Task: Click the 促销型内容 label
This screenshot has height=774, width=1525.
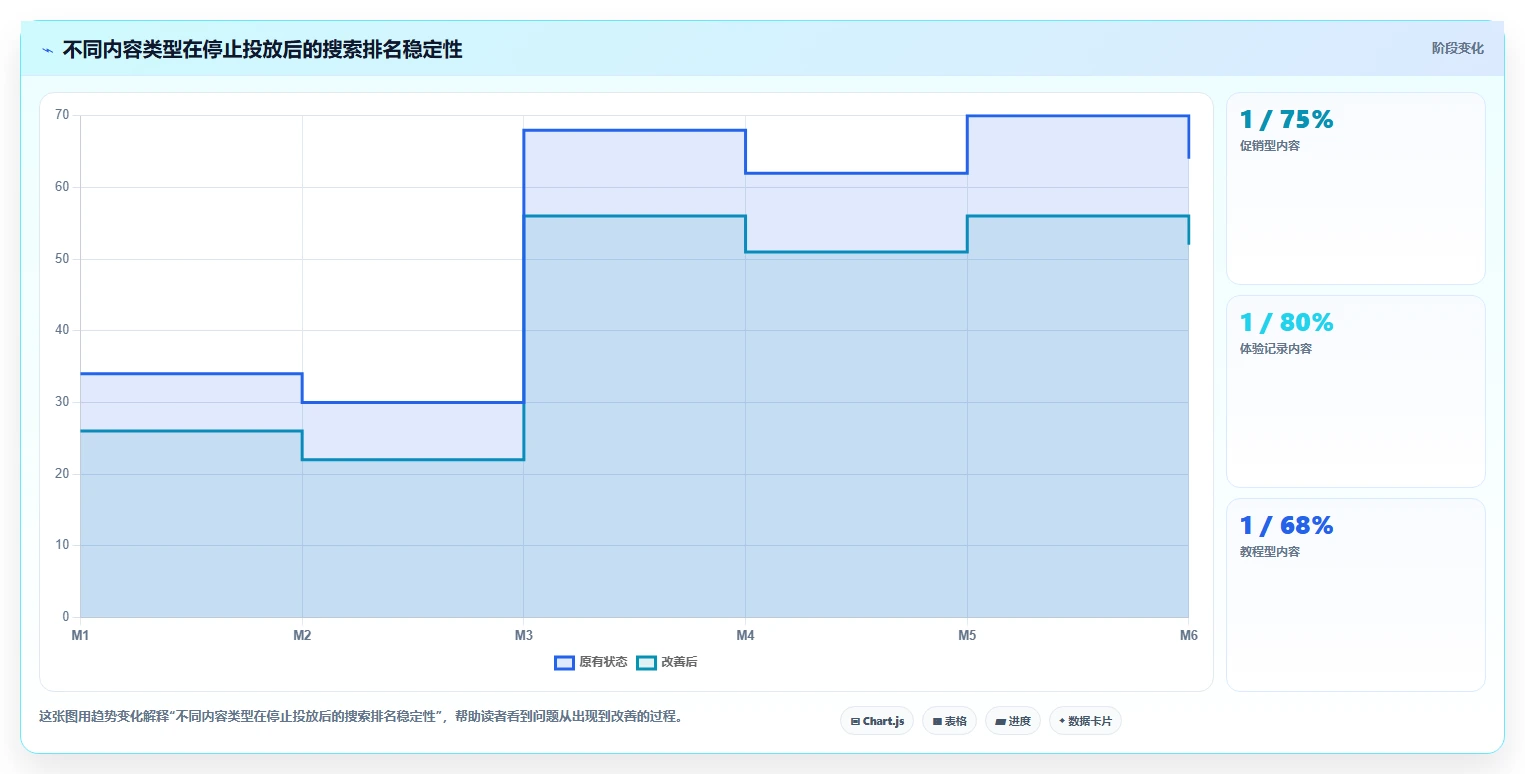Action: click(x=1270, y=146)
